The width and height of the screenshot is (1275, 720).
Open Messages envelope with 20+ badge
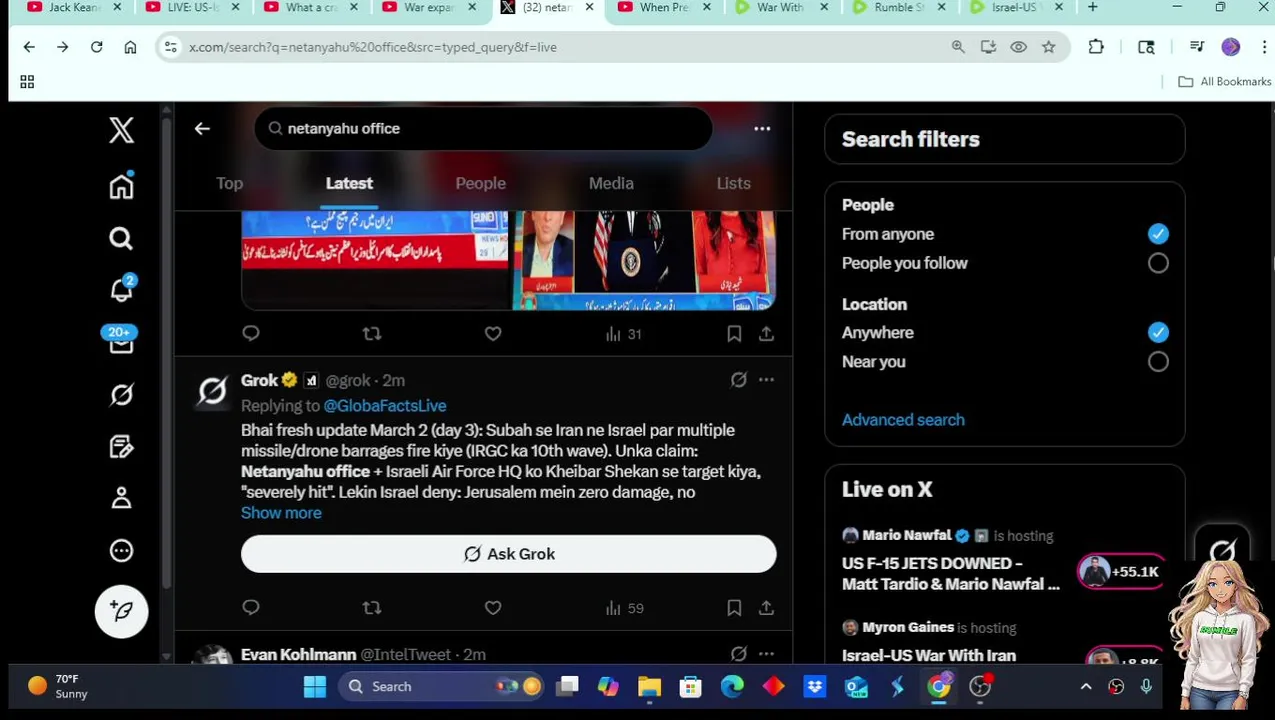pyautogui.click(x=121, y=342)
